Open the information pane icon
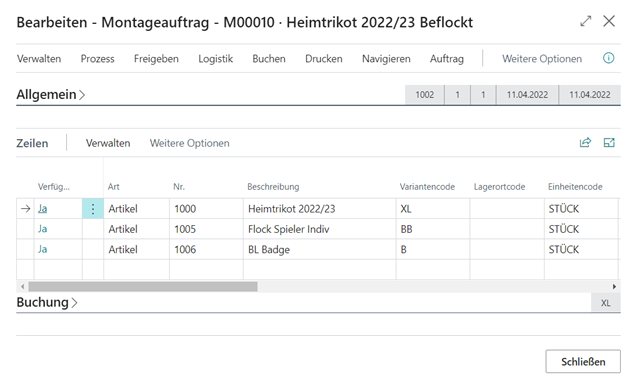The height and width of the screenshot is (387, 637). [x=608, y=58]
